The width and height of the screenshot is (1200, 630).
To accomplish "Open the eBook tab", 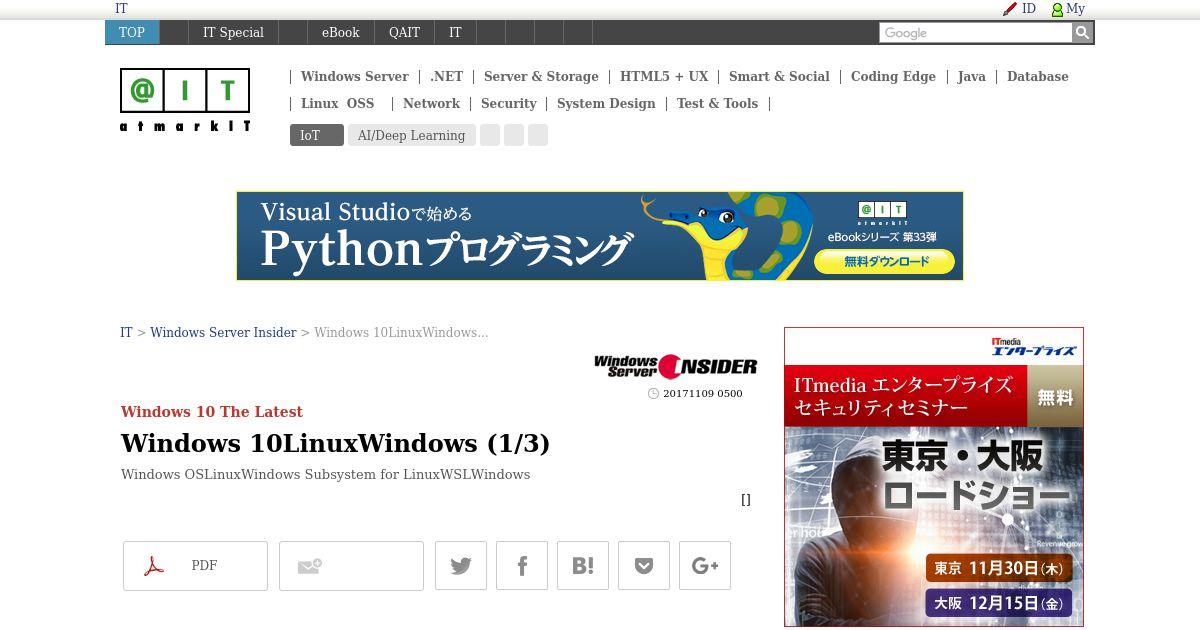I will [340, 32].
